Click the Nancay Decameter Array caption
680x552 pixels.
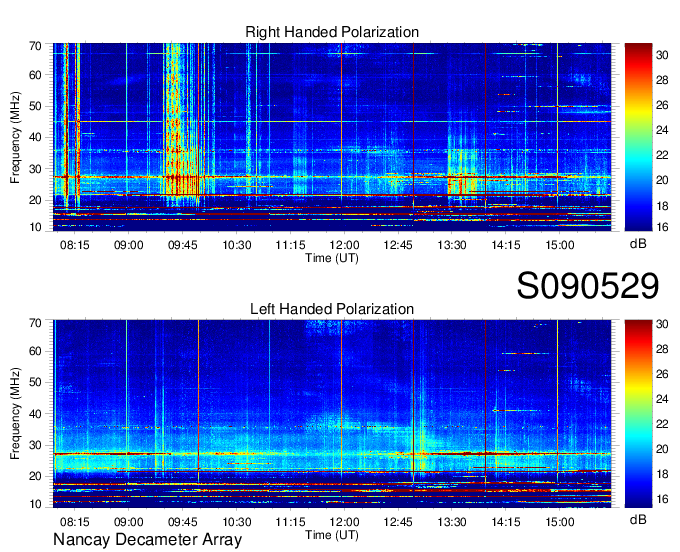(147, 540)
